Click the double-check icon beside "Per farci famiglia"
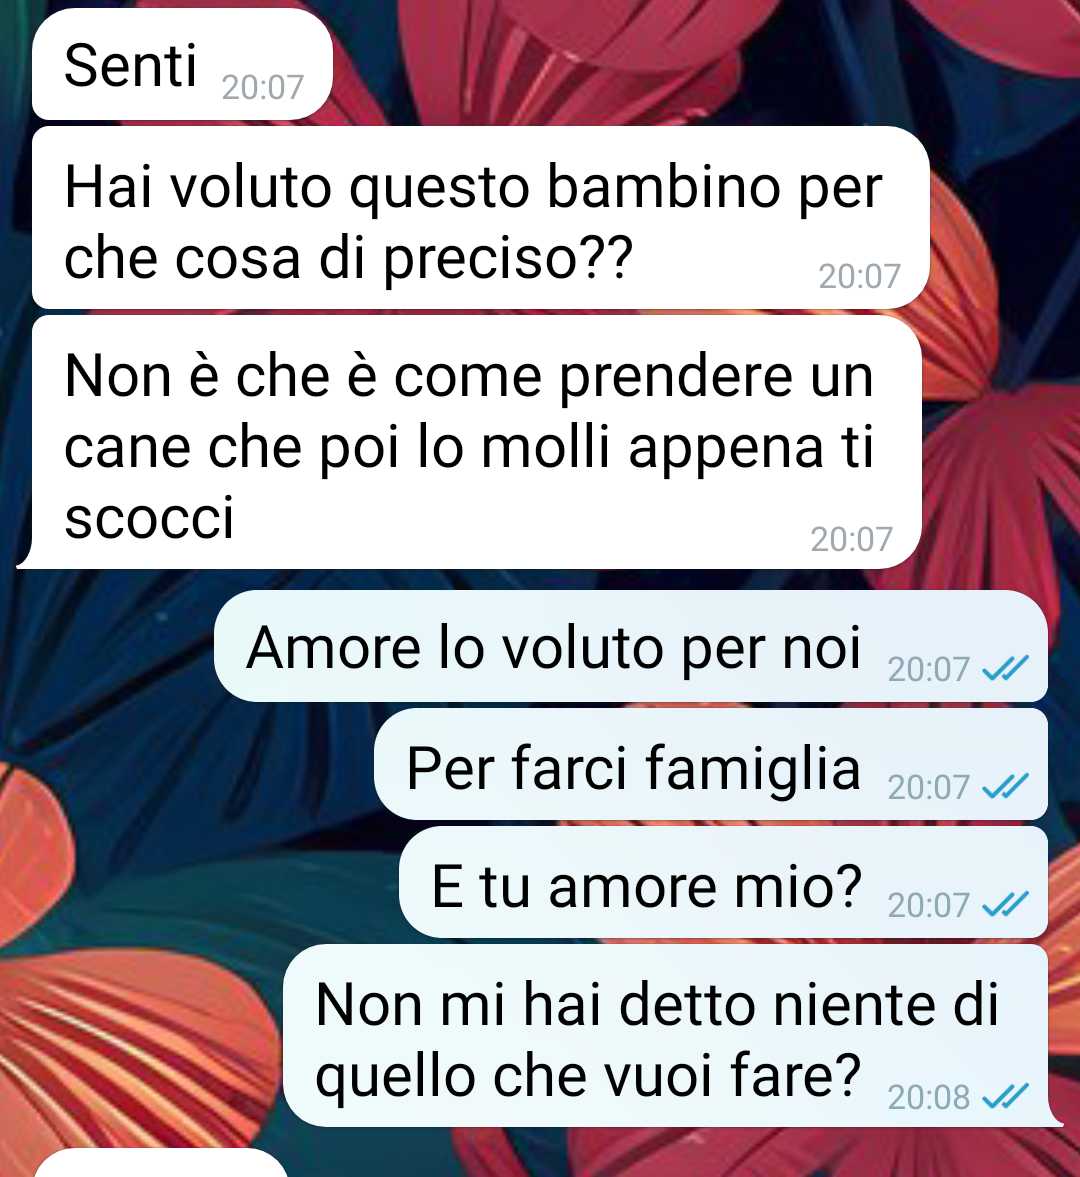1080x1177 pixels. pyautogui.click(x=1006, y=786)
